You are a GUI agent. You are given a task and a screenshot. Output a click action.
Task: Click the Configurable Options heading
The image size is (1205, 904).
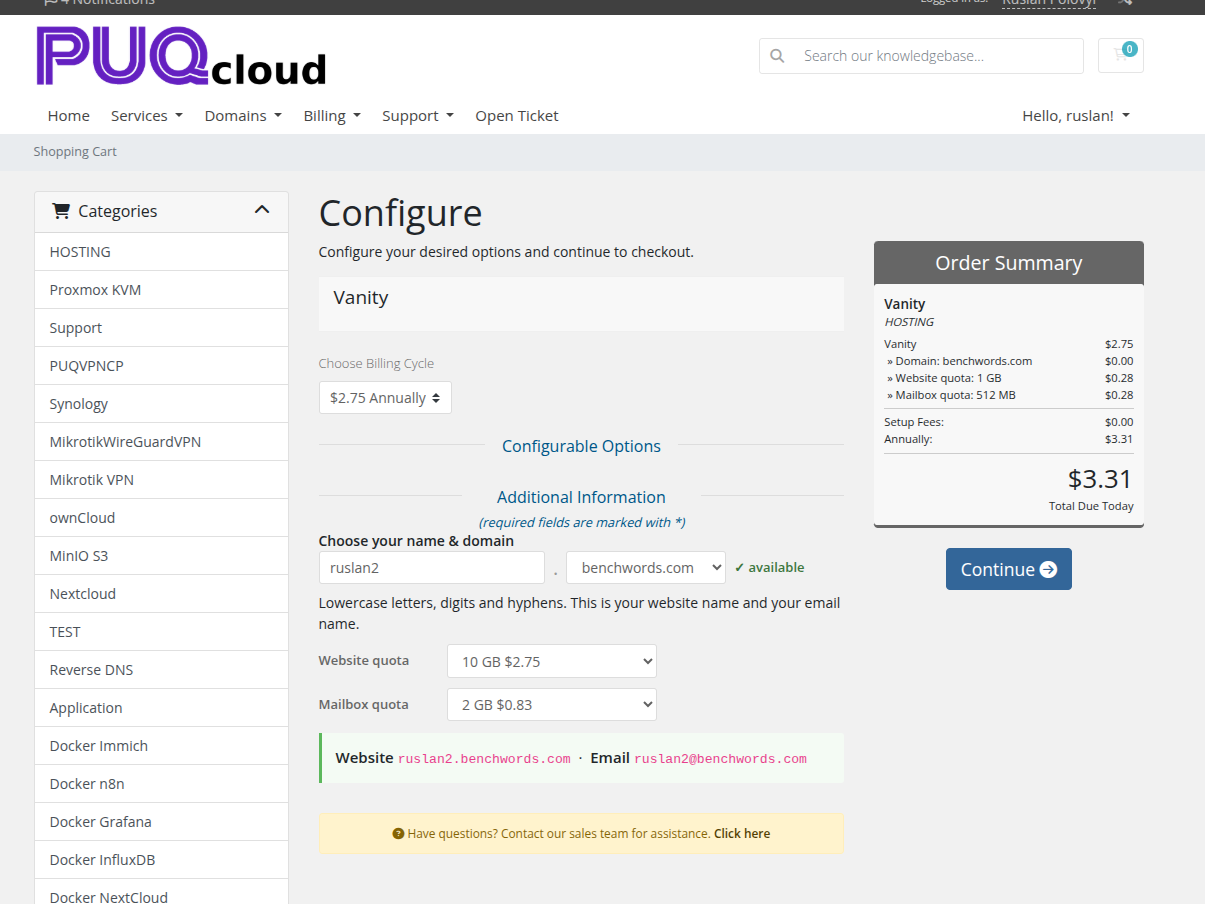(x=581, y=446)
